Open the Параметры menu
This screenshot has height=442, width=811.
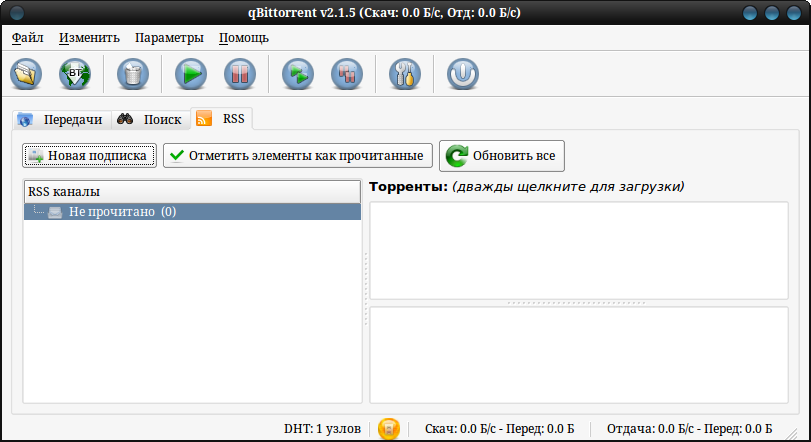coord(169,38)
